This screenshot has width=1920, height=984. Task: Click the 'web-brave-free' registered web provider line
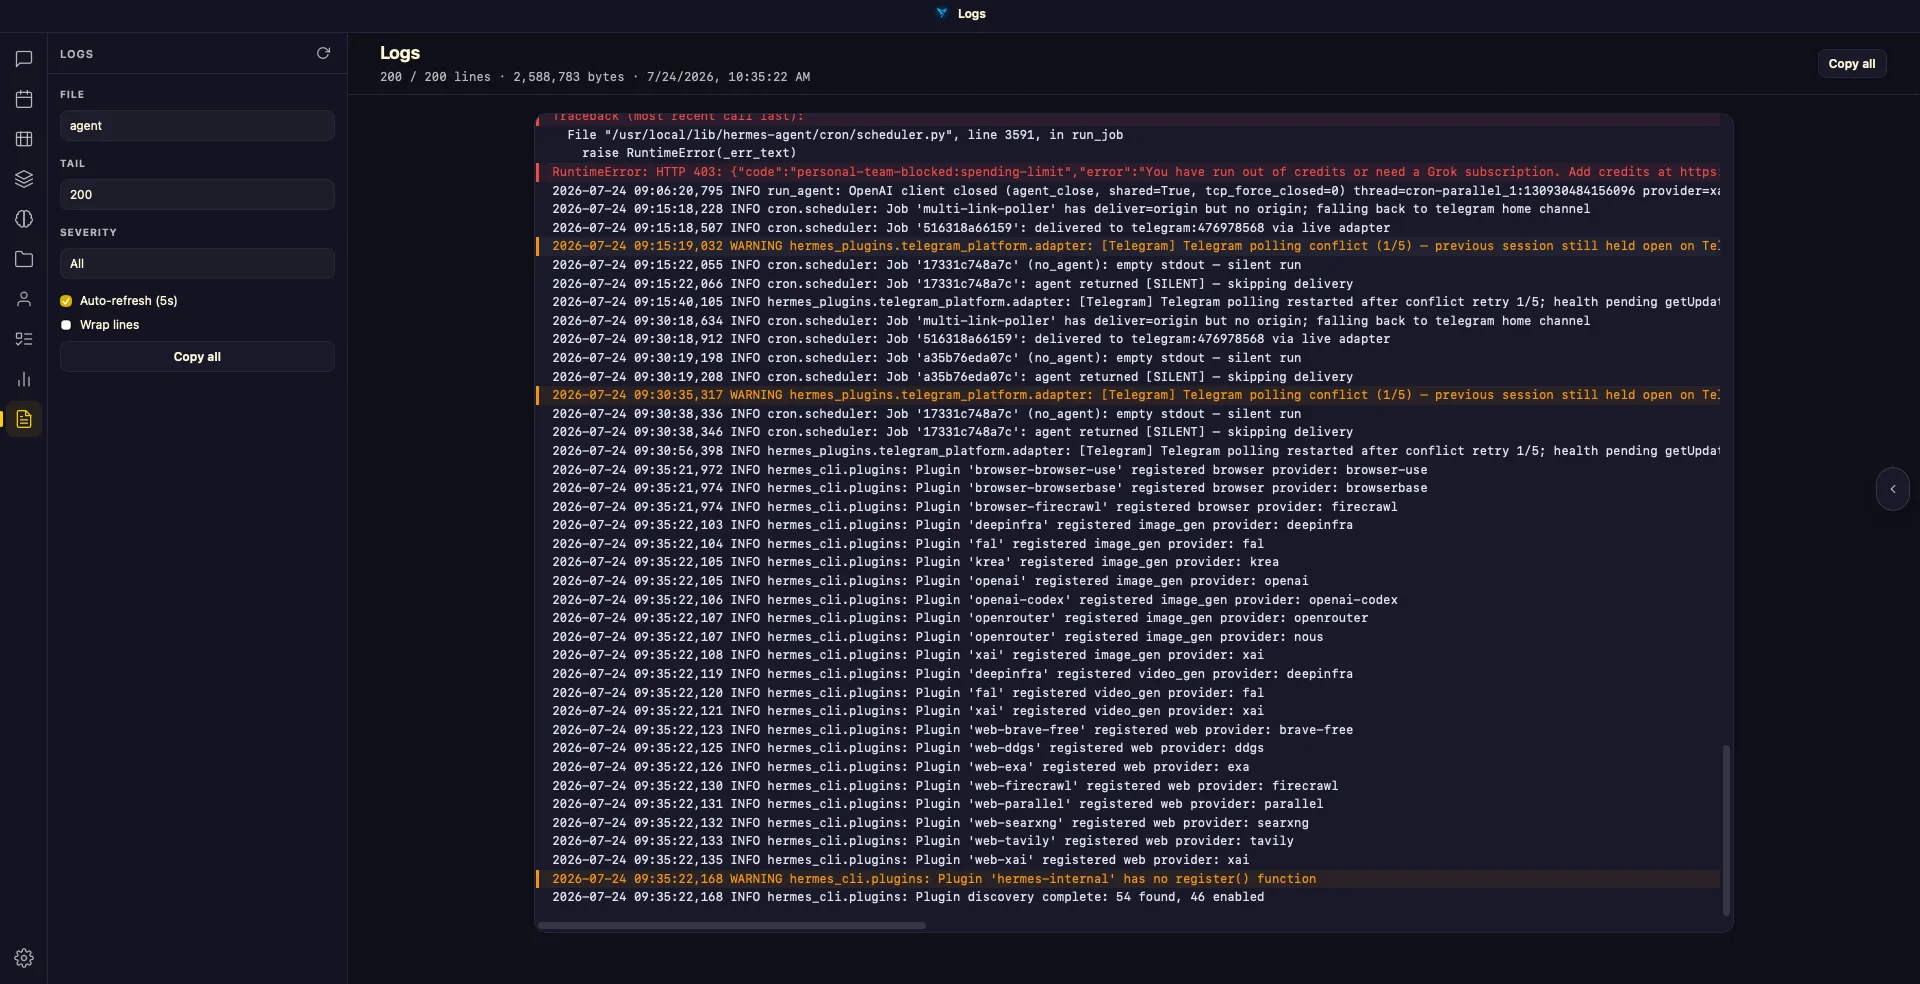click(x=952, y=730)
